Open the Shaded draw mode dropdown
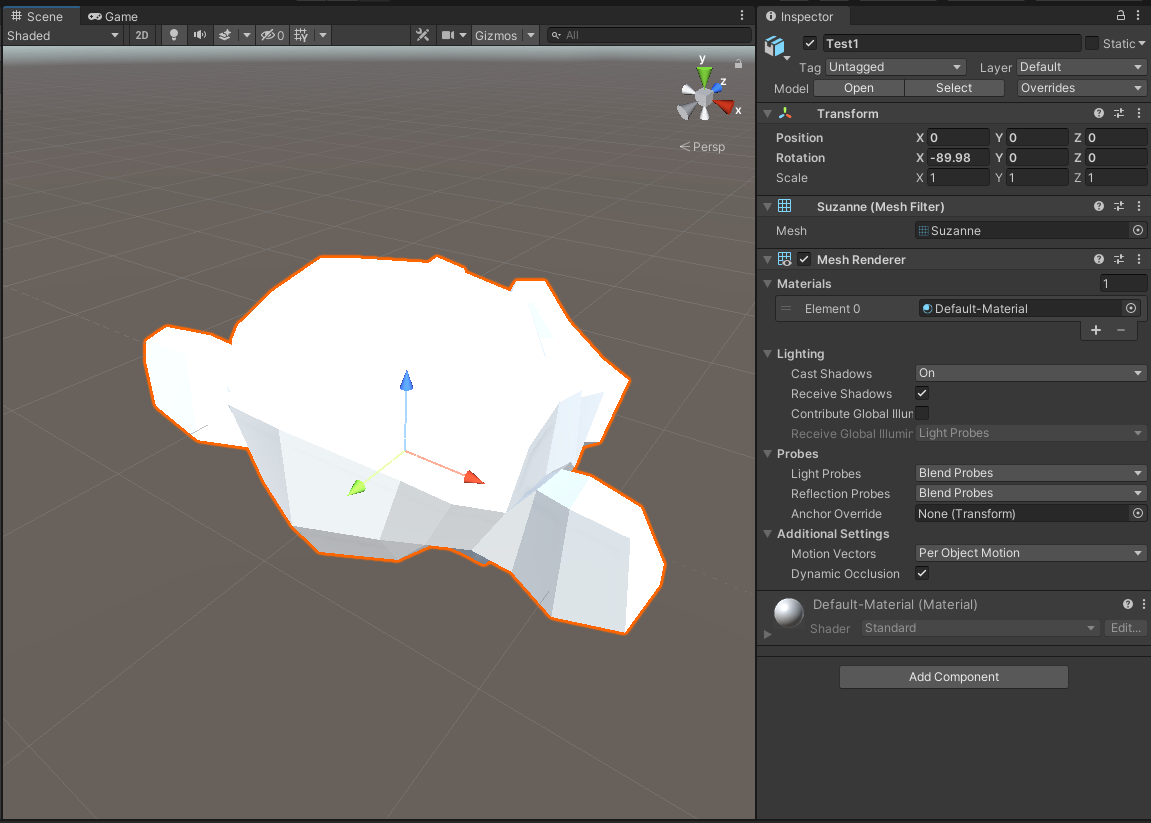 click(x=62, y=35)
